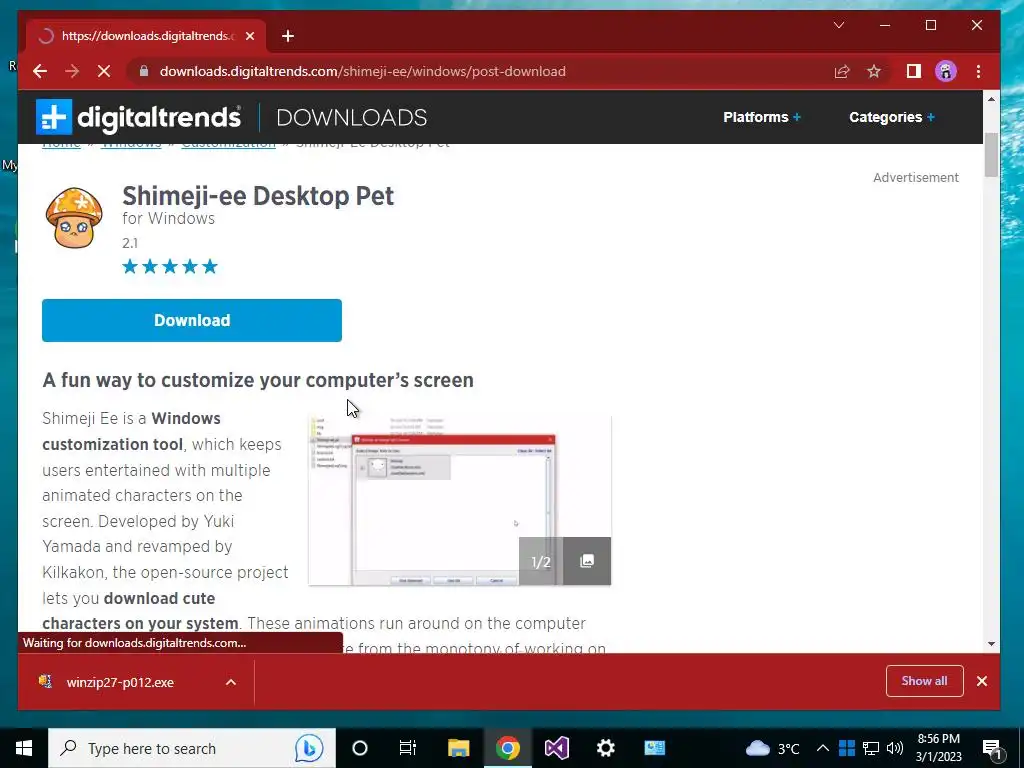
Task: Close the digitaltrends downloads tab
Action: pos(250,36)
